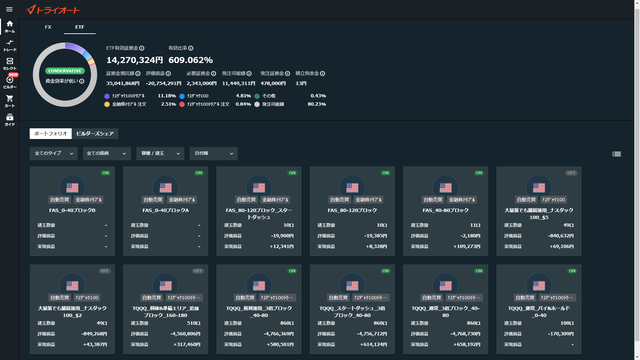Screen dimensions: 640x360
Task: Toggle OFF switch of ナスダック100_$5 card
Action: [x=571, y=173]
